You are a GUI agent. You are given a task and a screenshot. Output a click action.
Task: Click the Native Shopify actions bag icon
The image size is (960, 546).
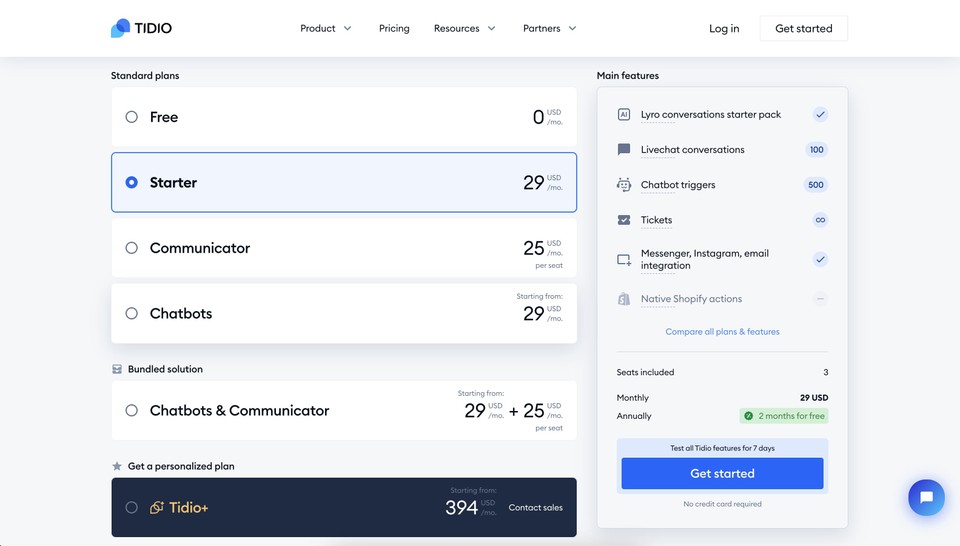tap(624, 299)
